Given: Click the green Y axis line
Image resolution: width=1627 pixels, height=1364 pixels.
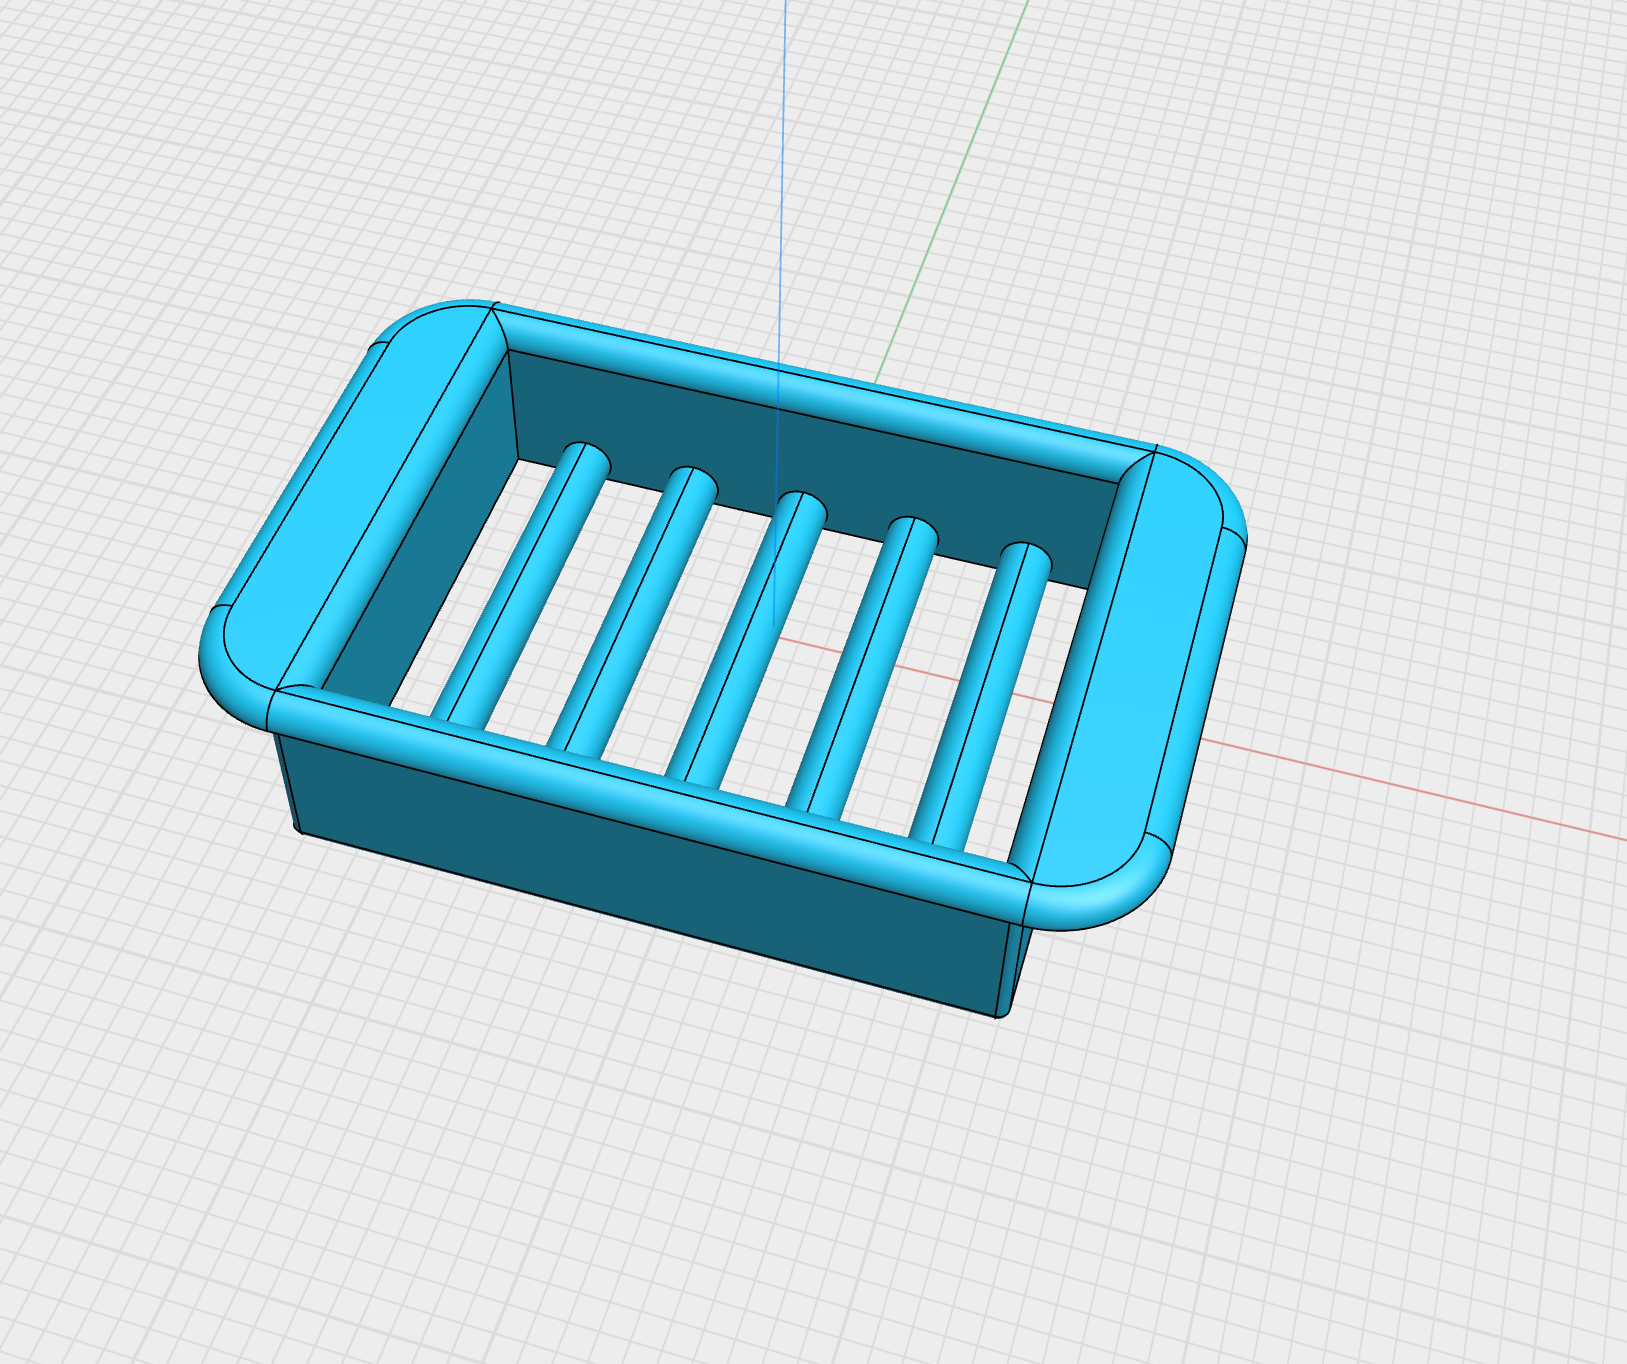Looking at the screenshot, I should pos(953,190).
